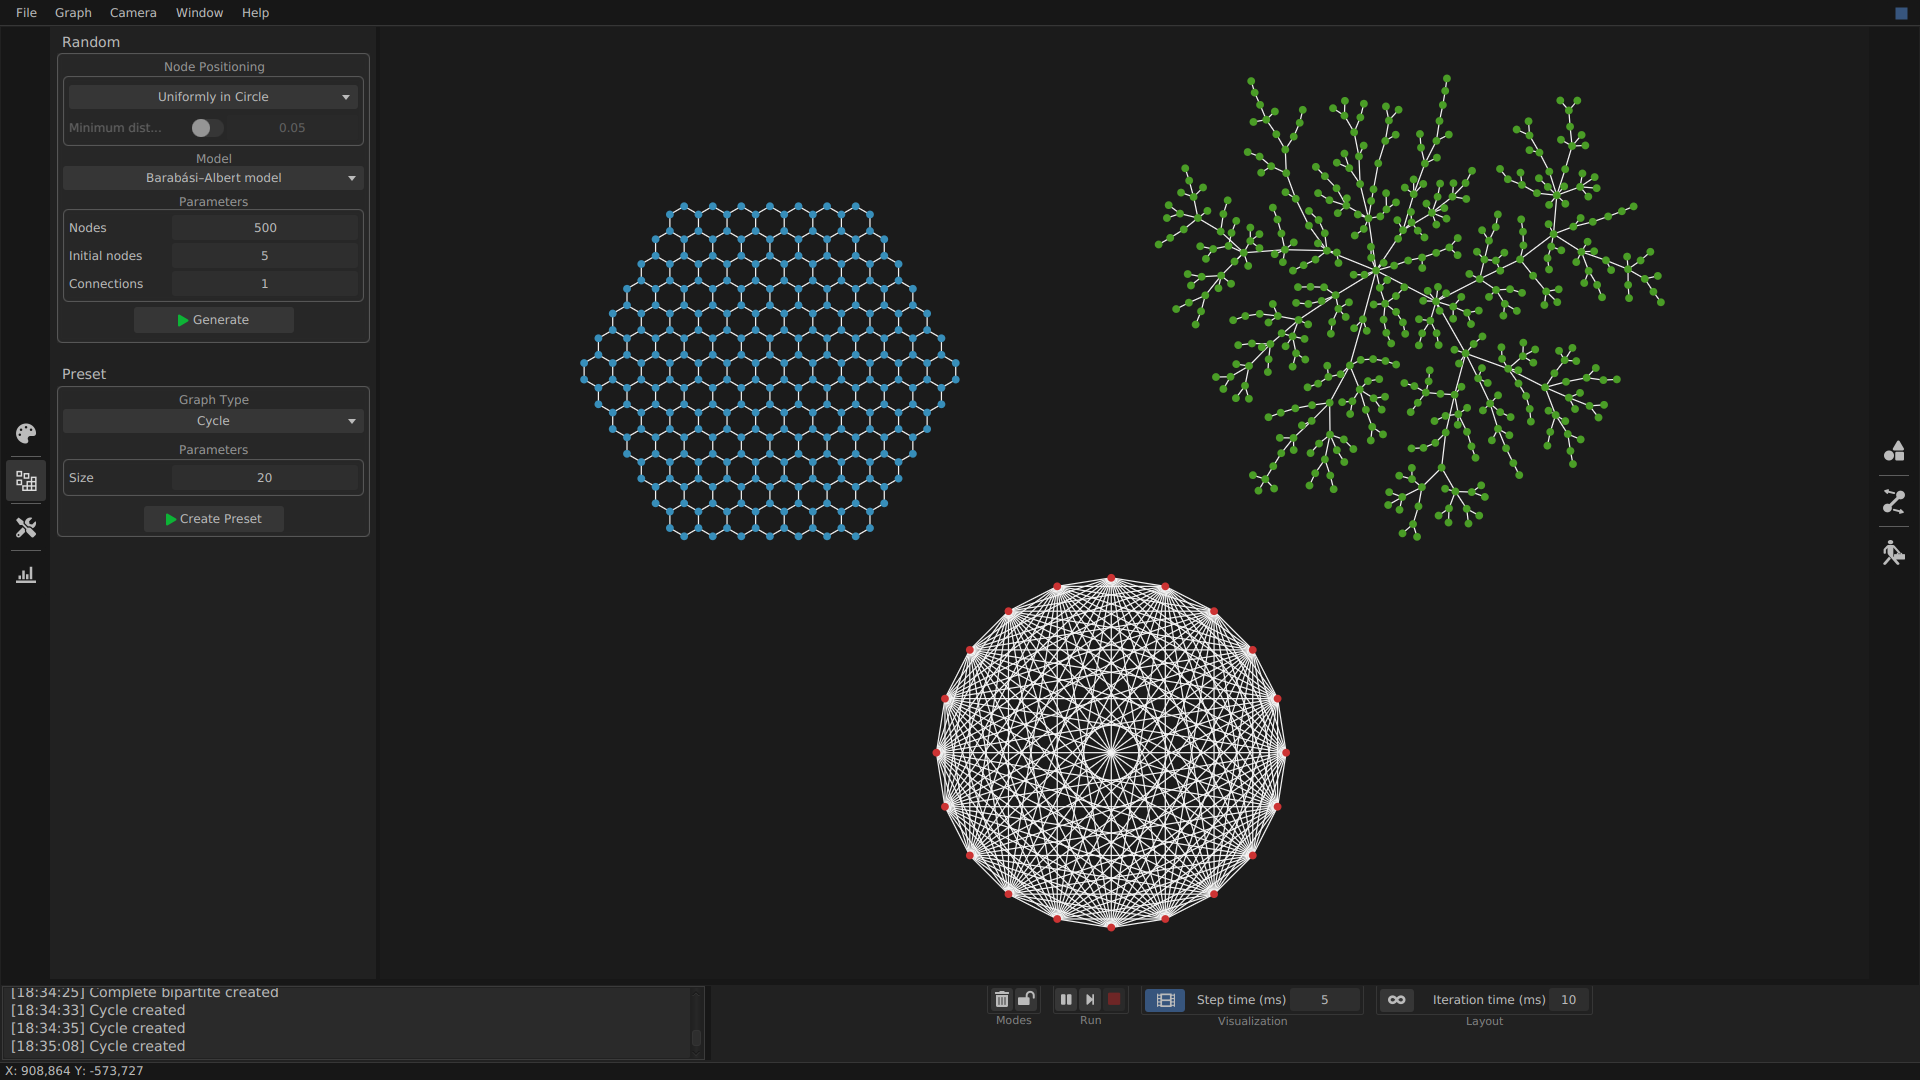
Task: Open the Camera menu
Action: point(133,13)
